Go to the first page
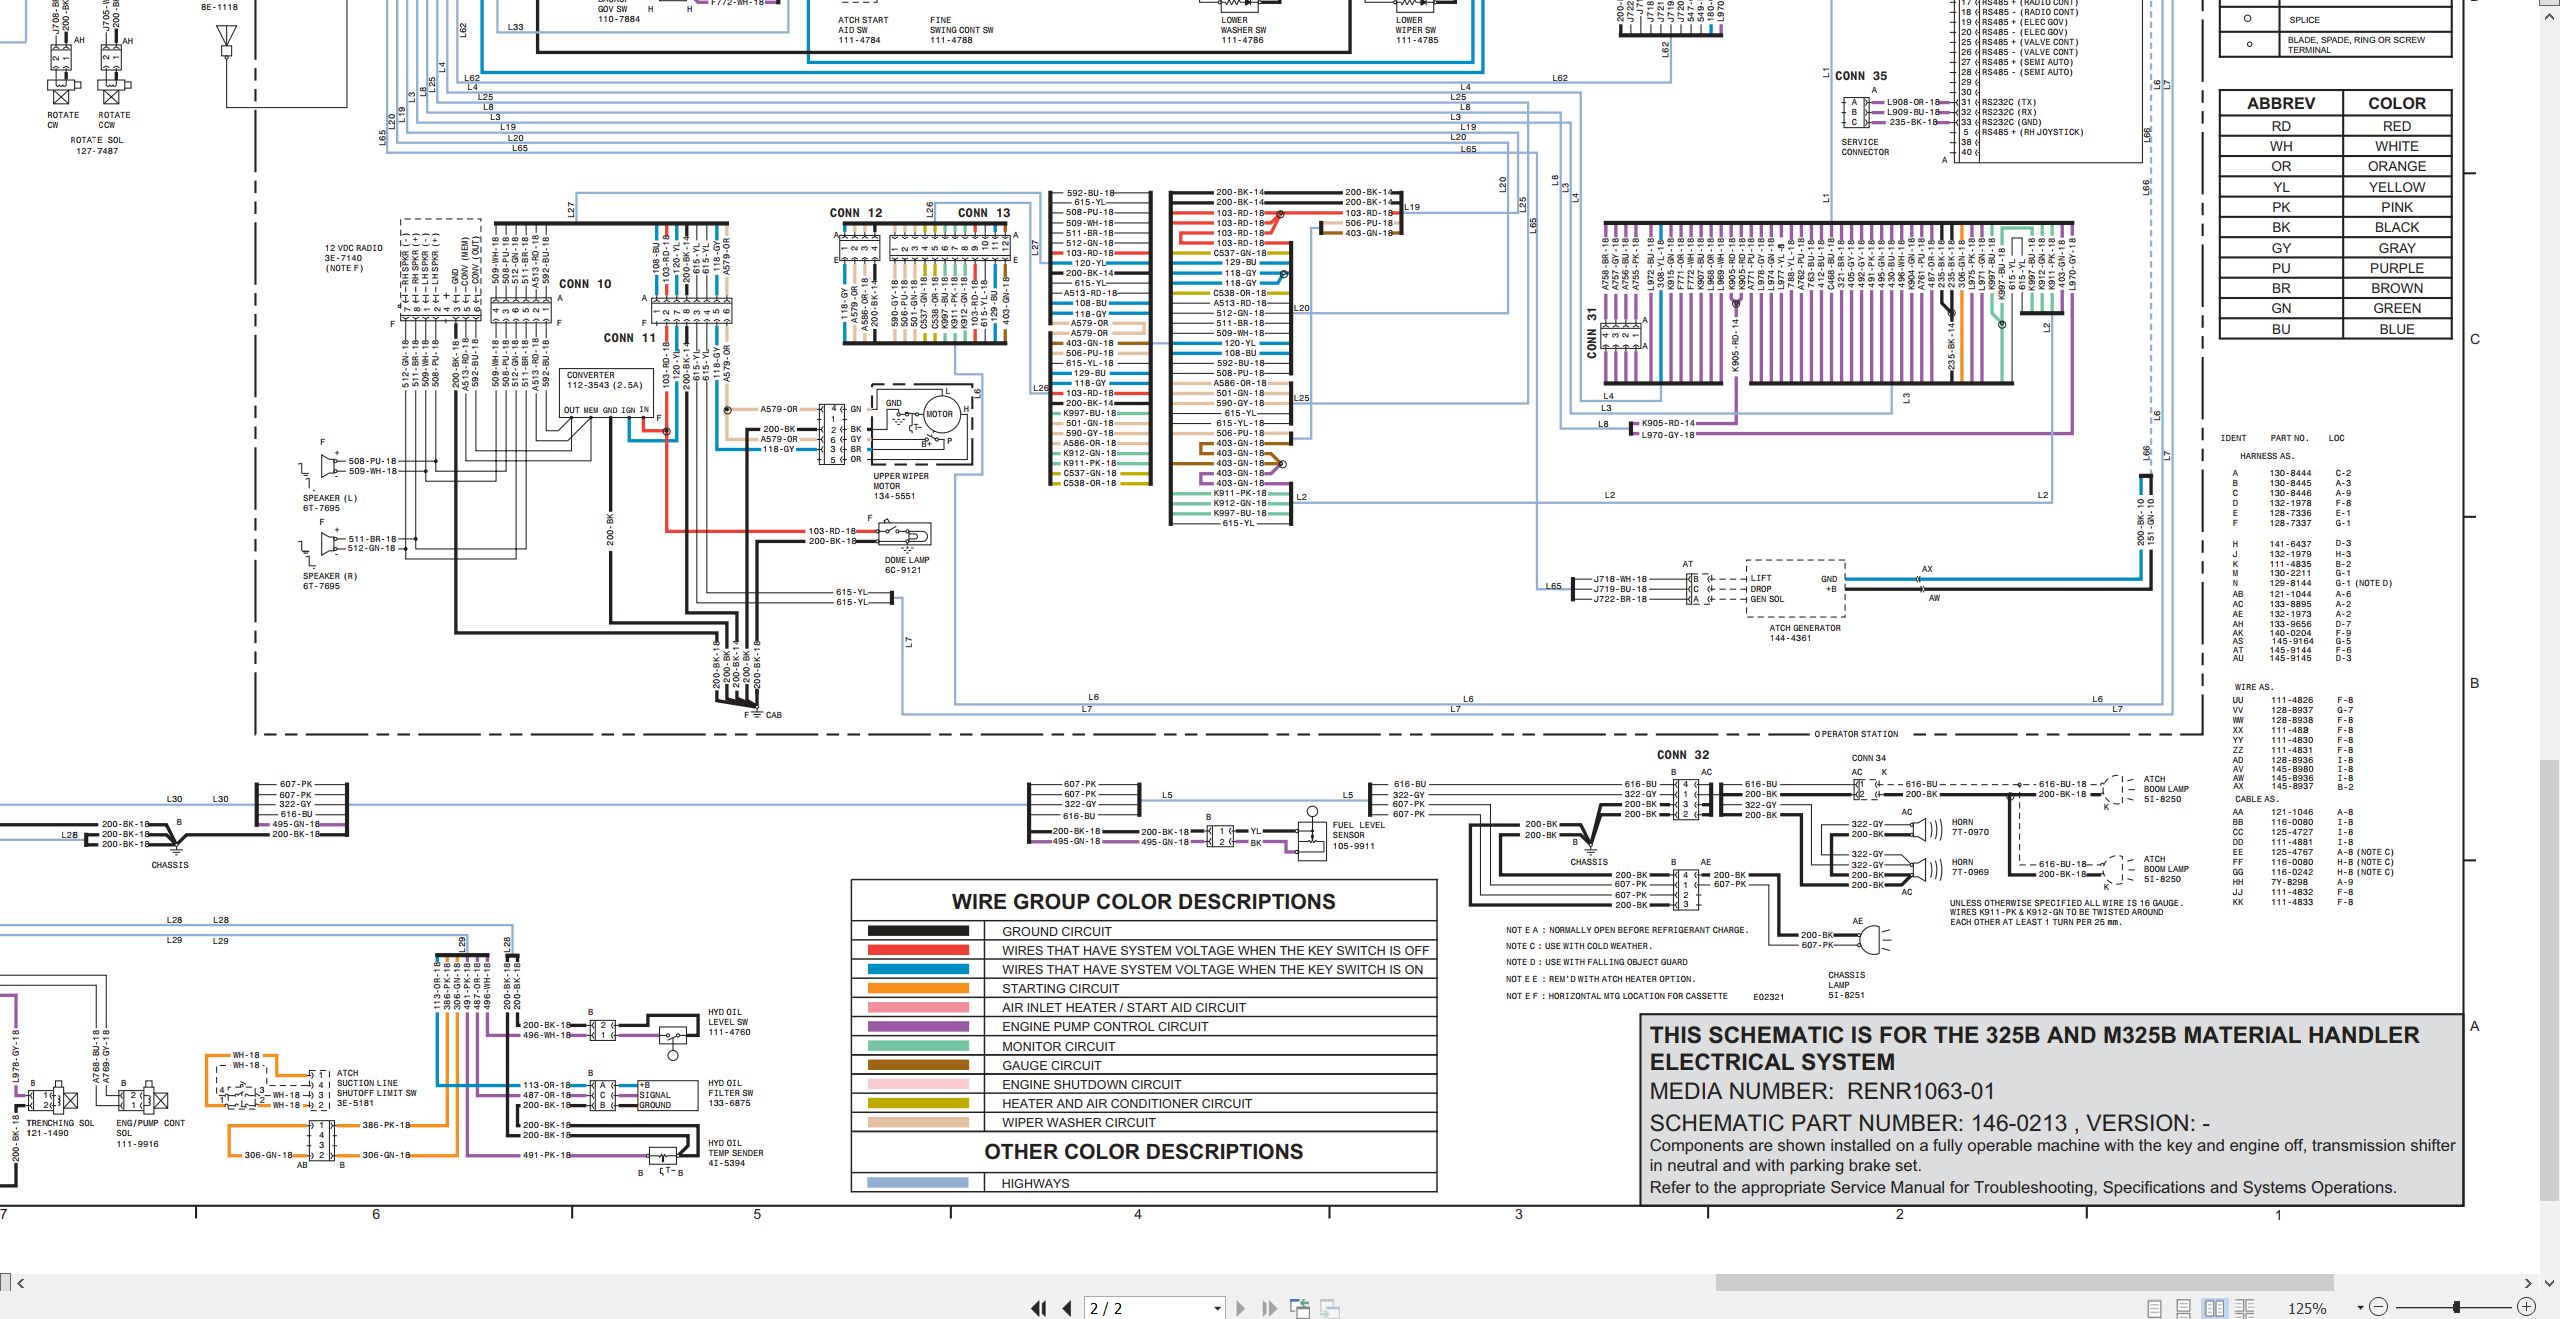The height and width of the screenshot is (1319, 2560). click(x=1039, y=1308)
